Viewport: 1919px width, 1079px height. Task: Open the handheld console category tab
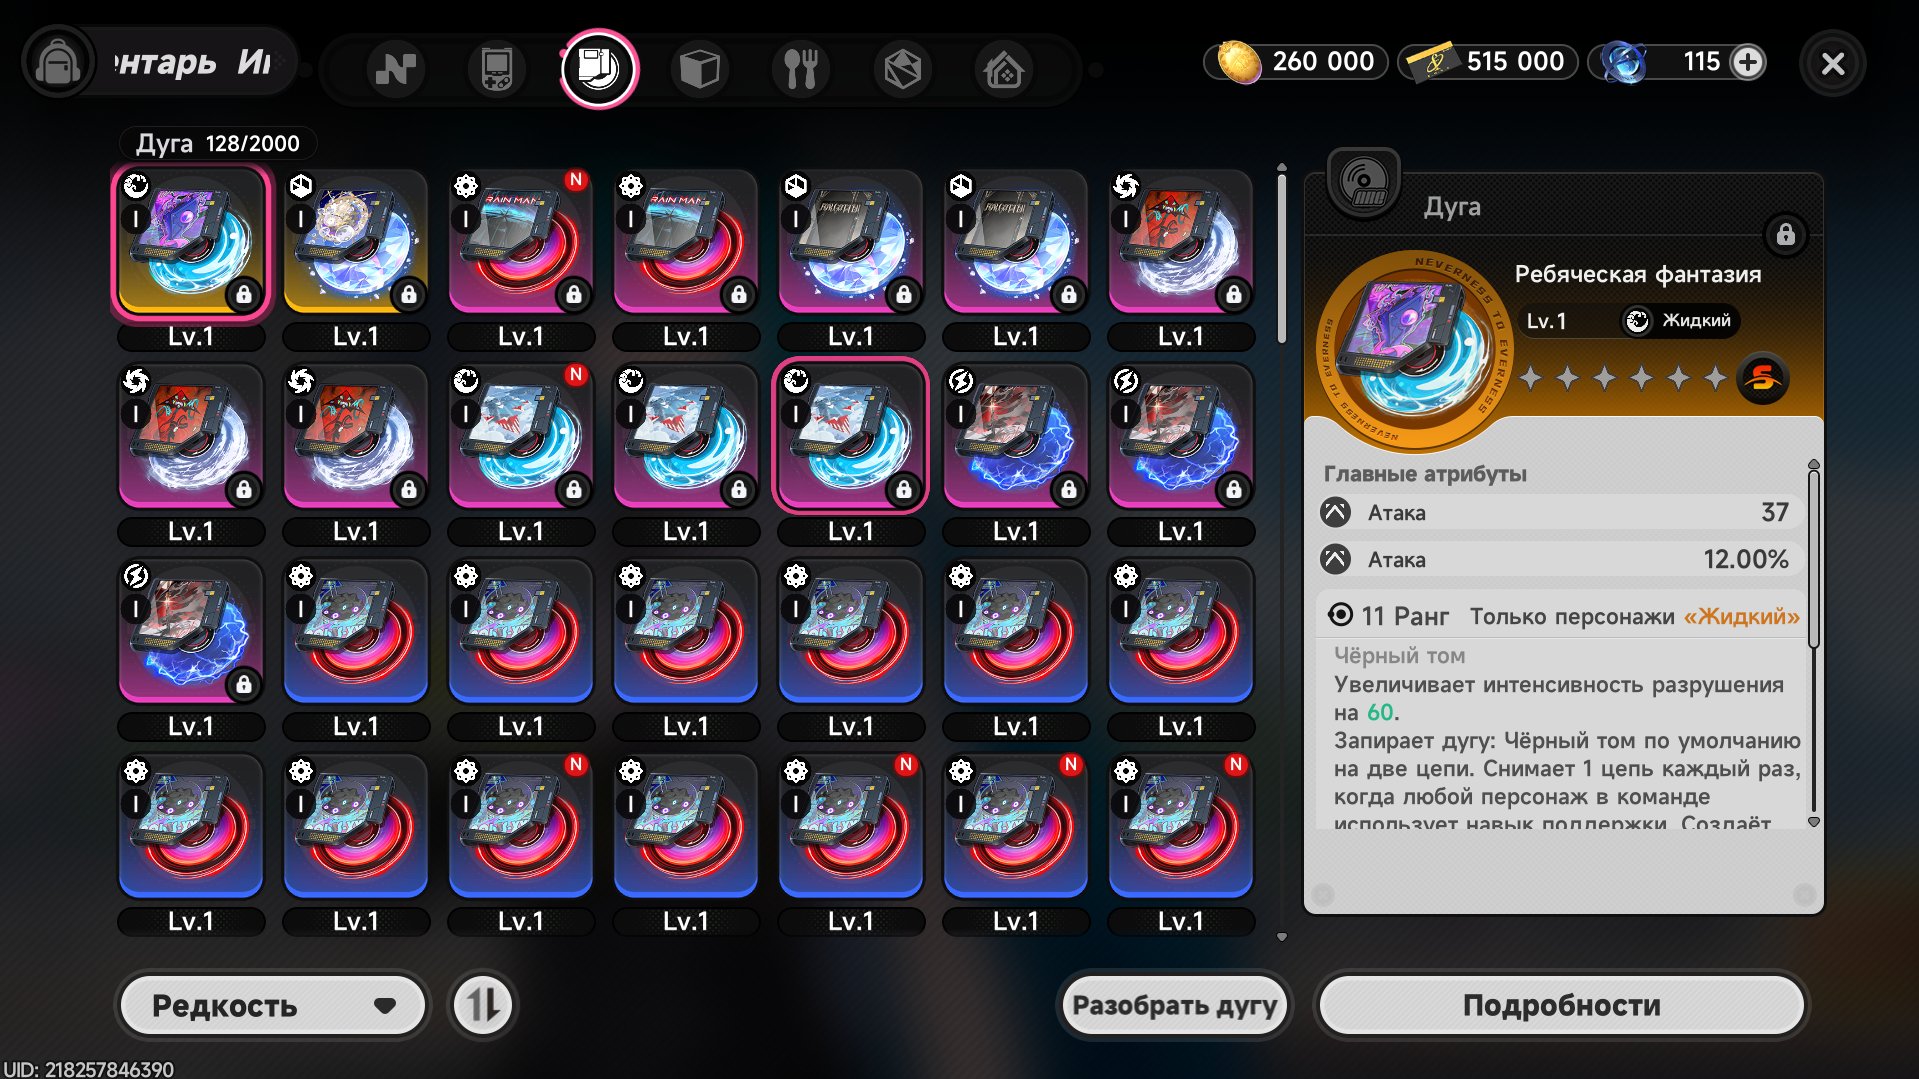pyautogui.click(x=496, y=69)
